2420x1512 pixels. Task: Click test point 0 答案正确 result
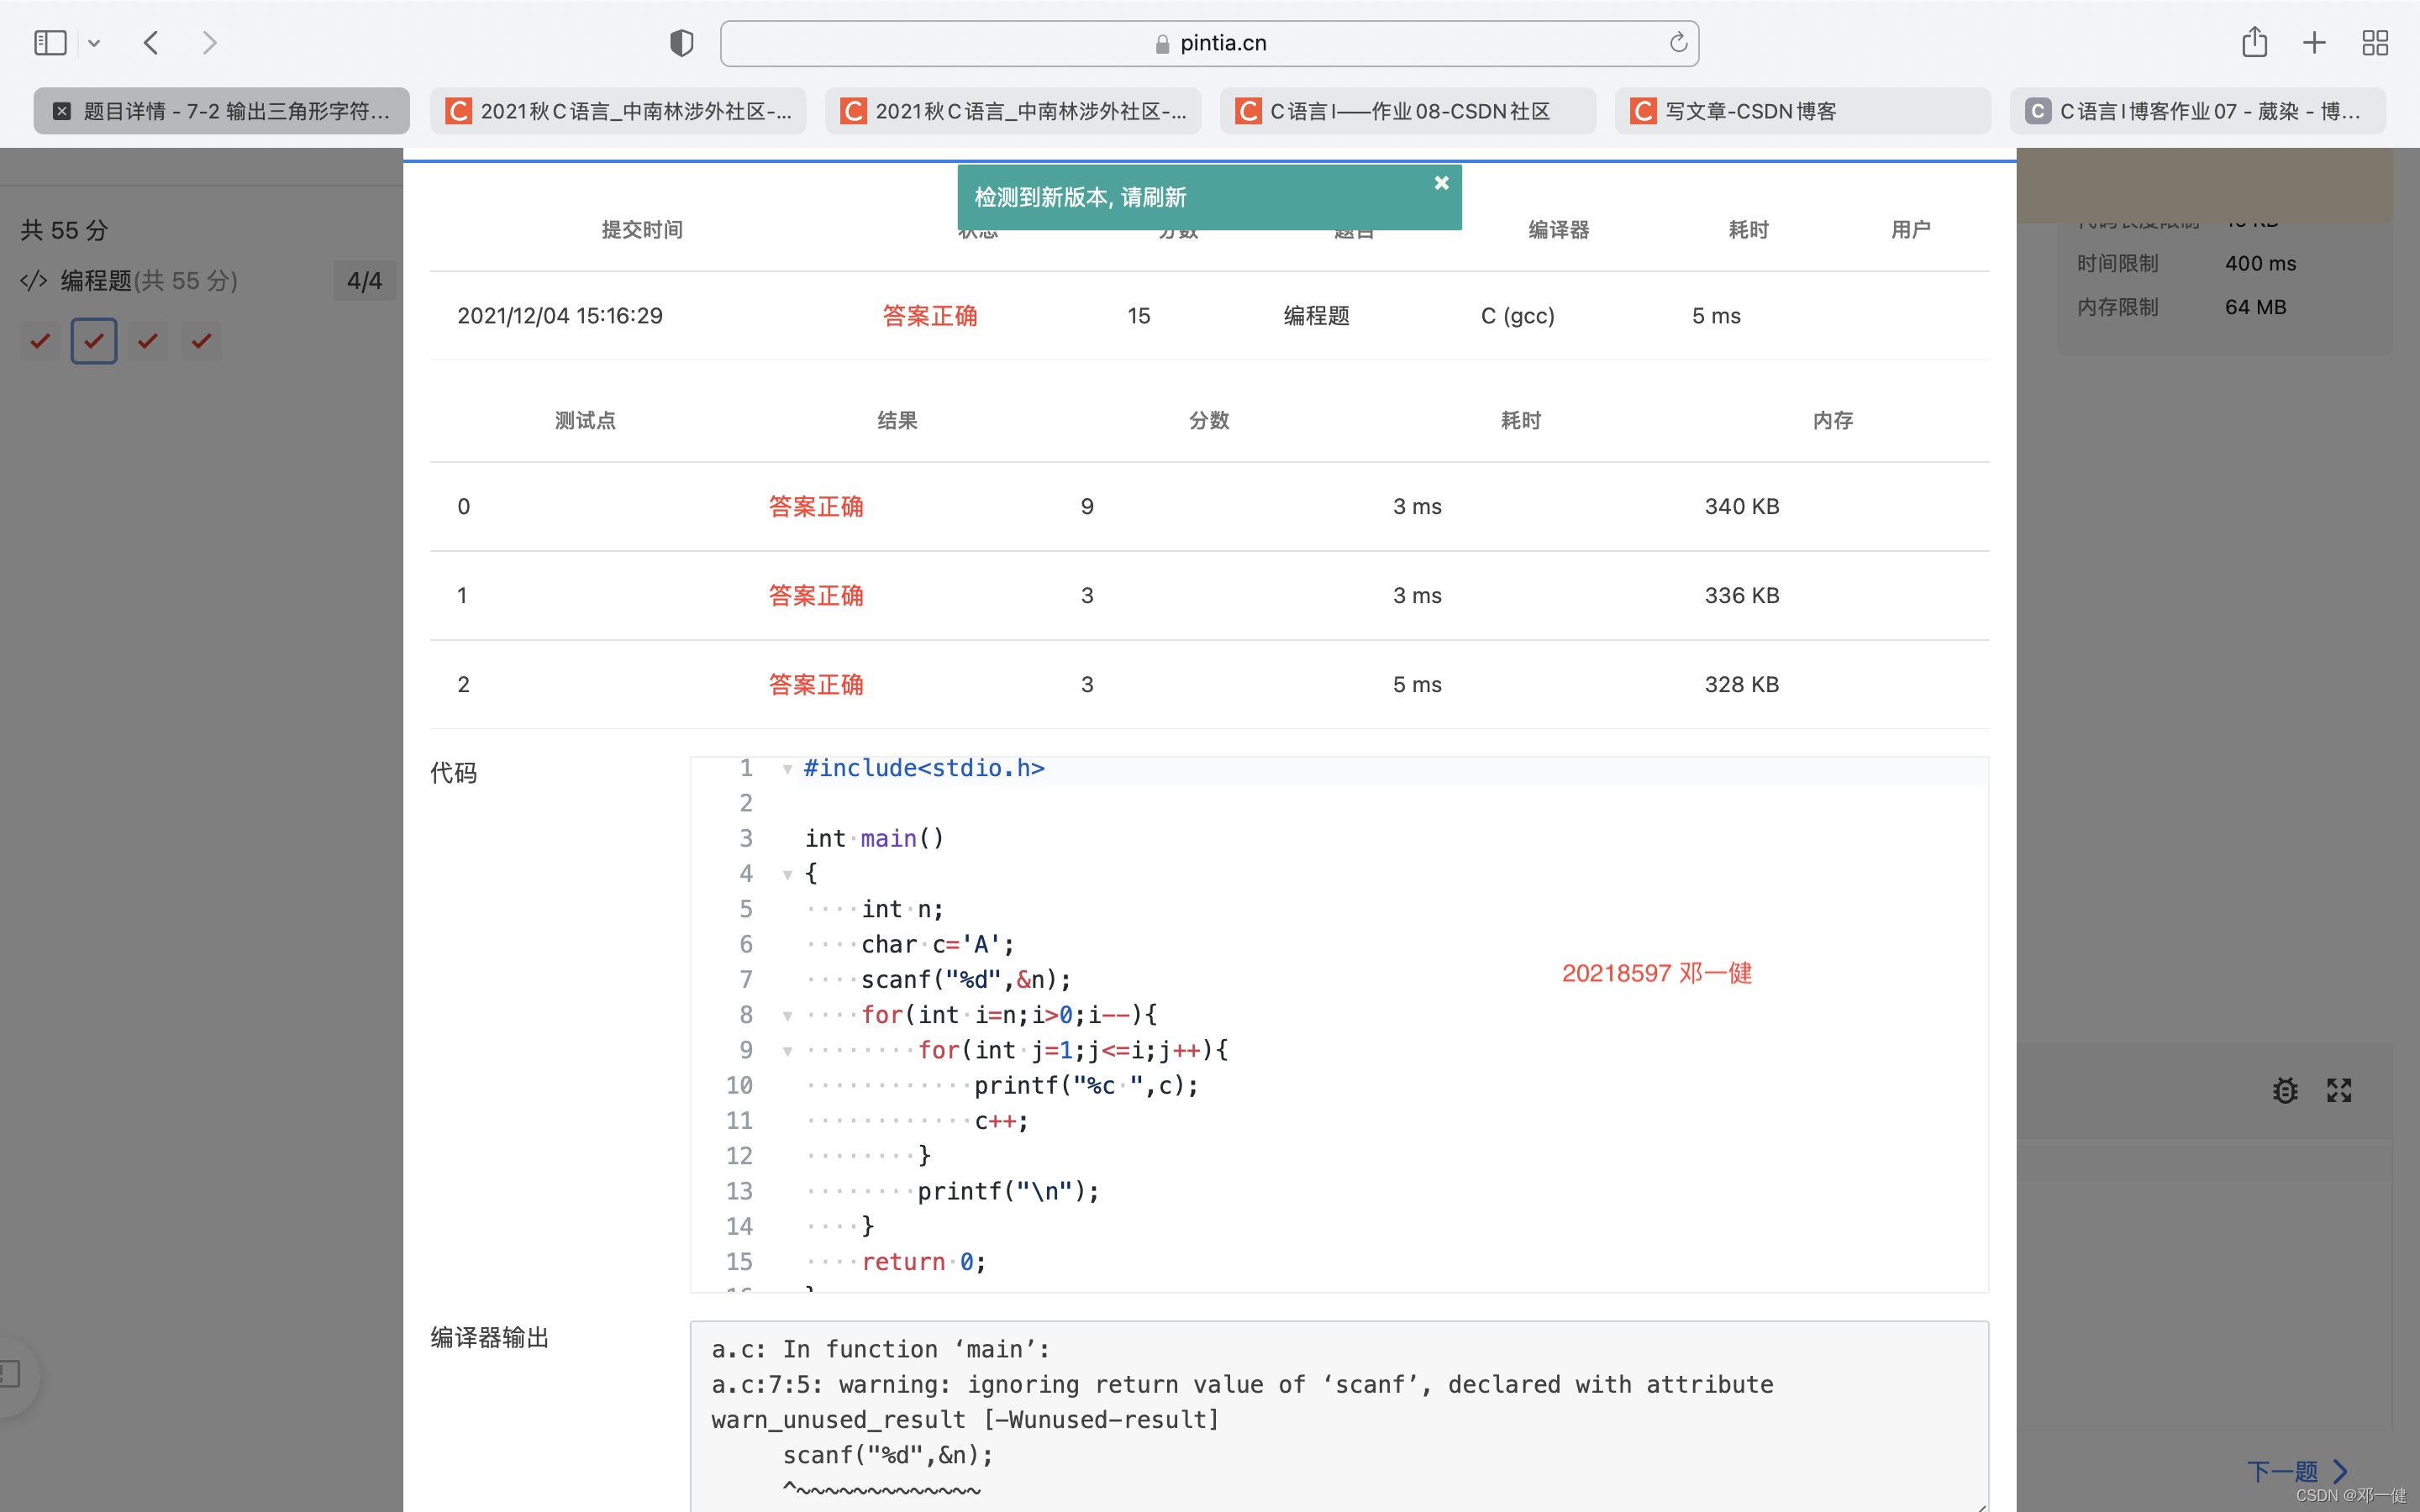click(816, 507)
